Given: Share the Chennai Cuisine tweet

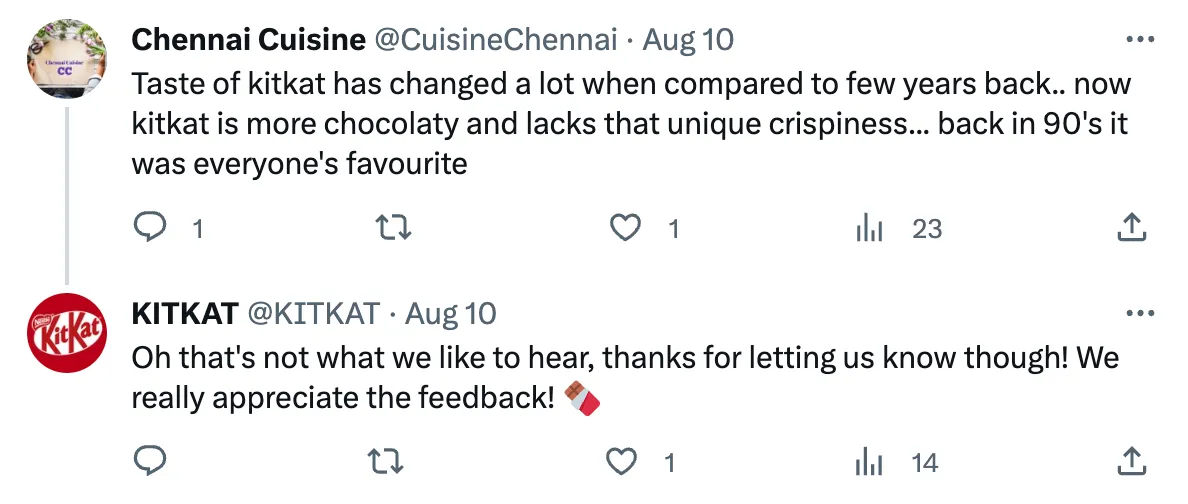Looking at the screenshot, I should 1130,229.
